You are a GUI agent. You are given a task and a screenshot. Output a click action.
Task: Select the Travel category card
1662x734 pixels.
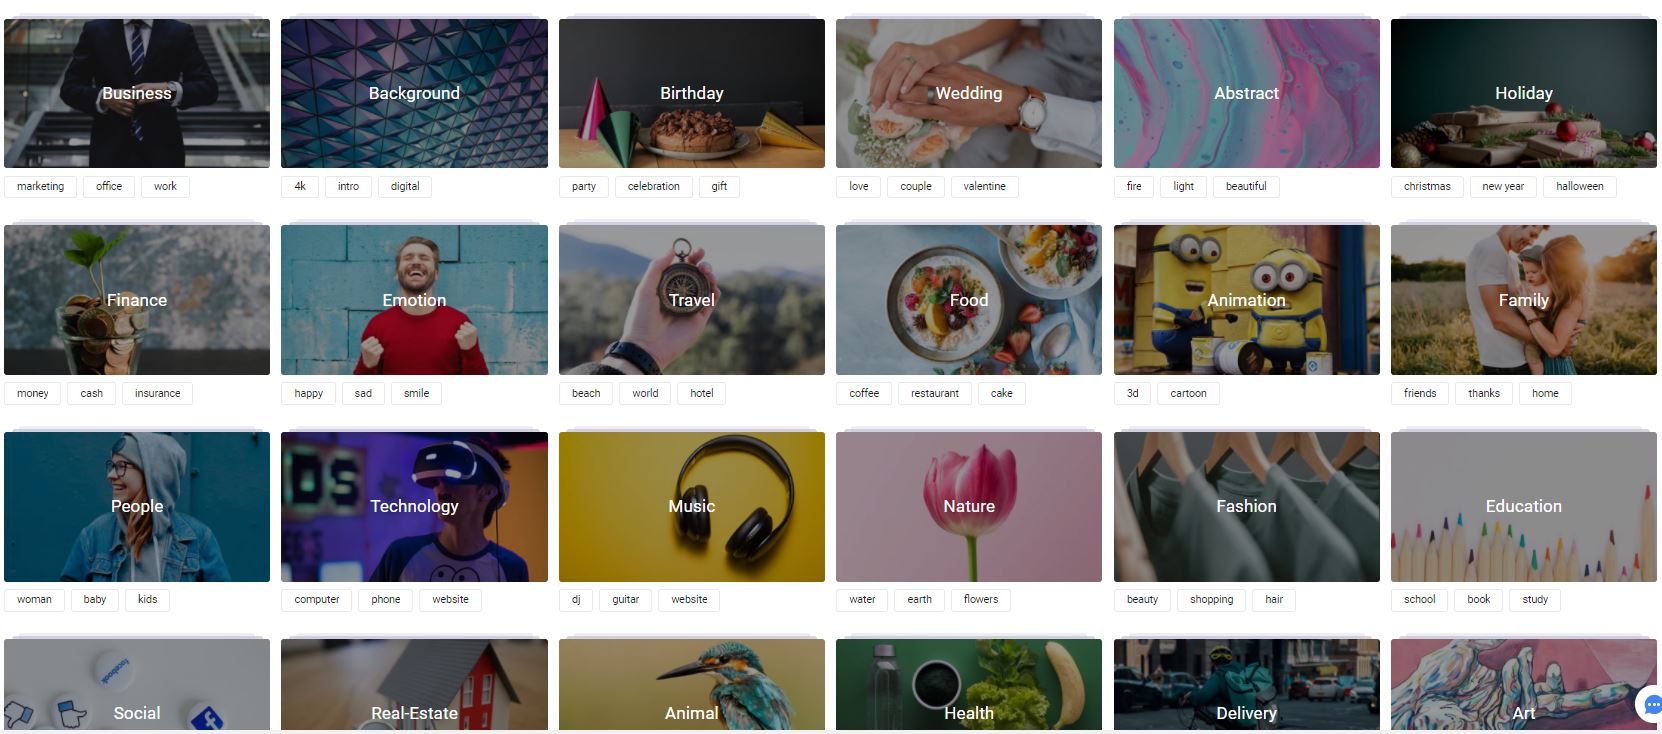[x=692, y=300]
